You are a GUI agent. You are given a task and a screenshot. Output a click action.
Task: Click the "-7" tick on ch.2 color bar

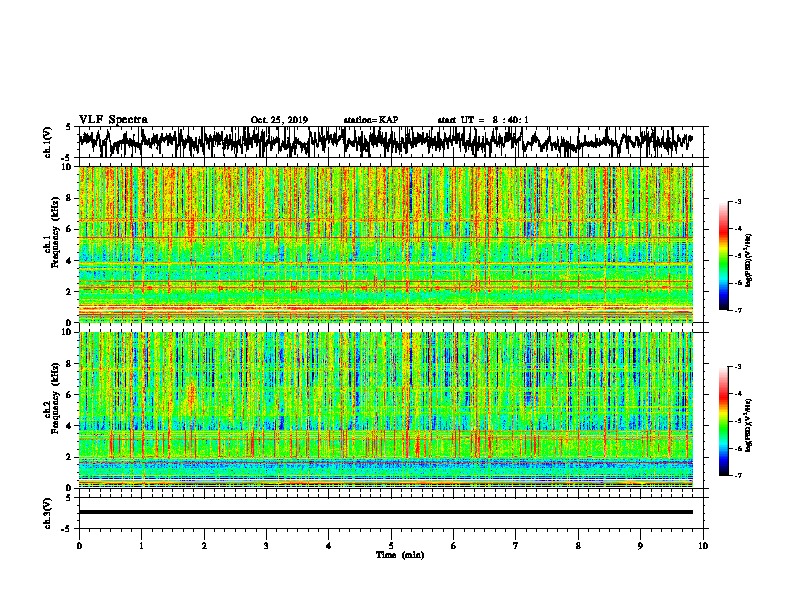(x=737, y=475)
